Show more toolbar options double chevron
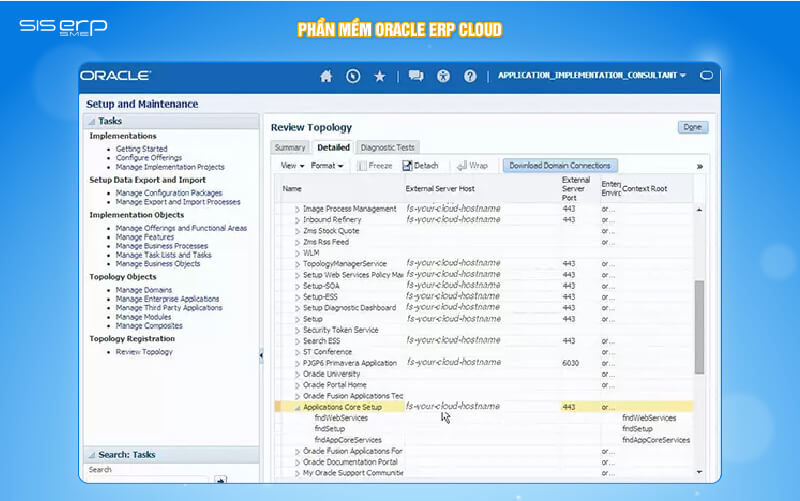 700,166
